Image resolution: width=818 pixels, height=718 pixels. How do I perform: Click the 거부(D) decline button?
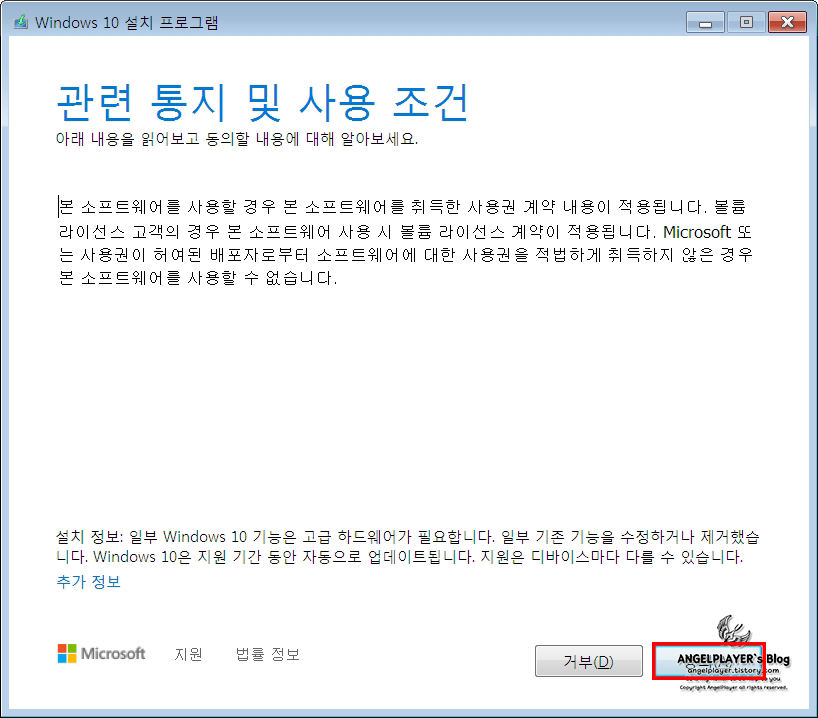[x=588, y=661]
